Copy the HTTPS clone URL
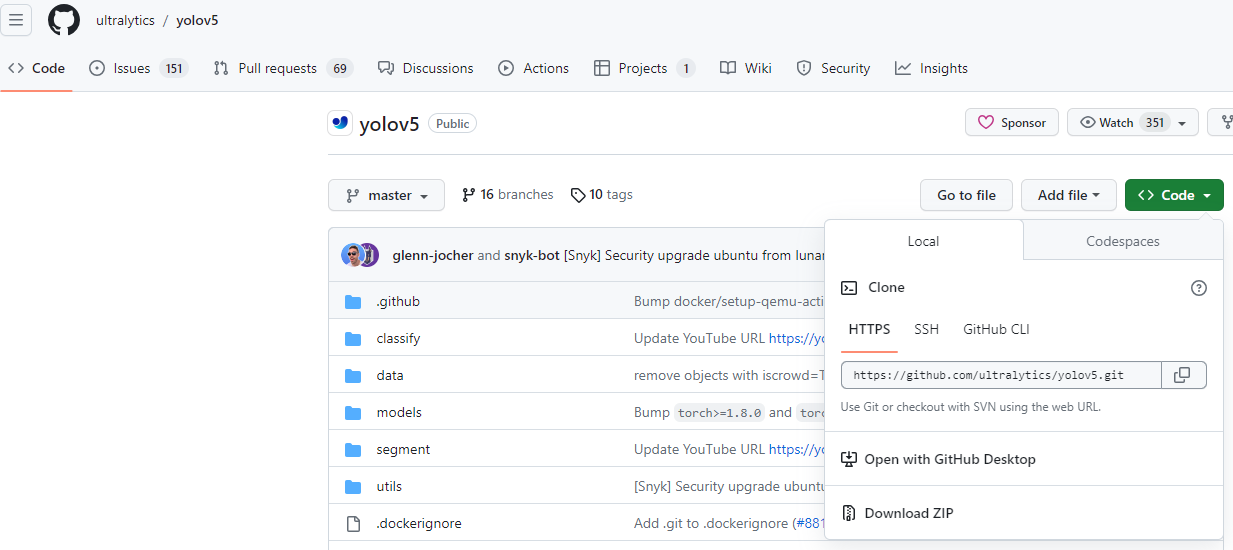The image size is (1233, 550). click(1183, 375)
